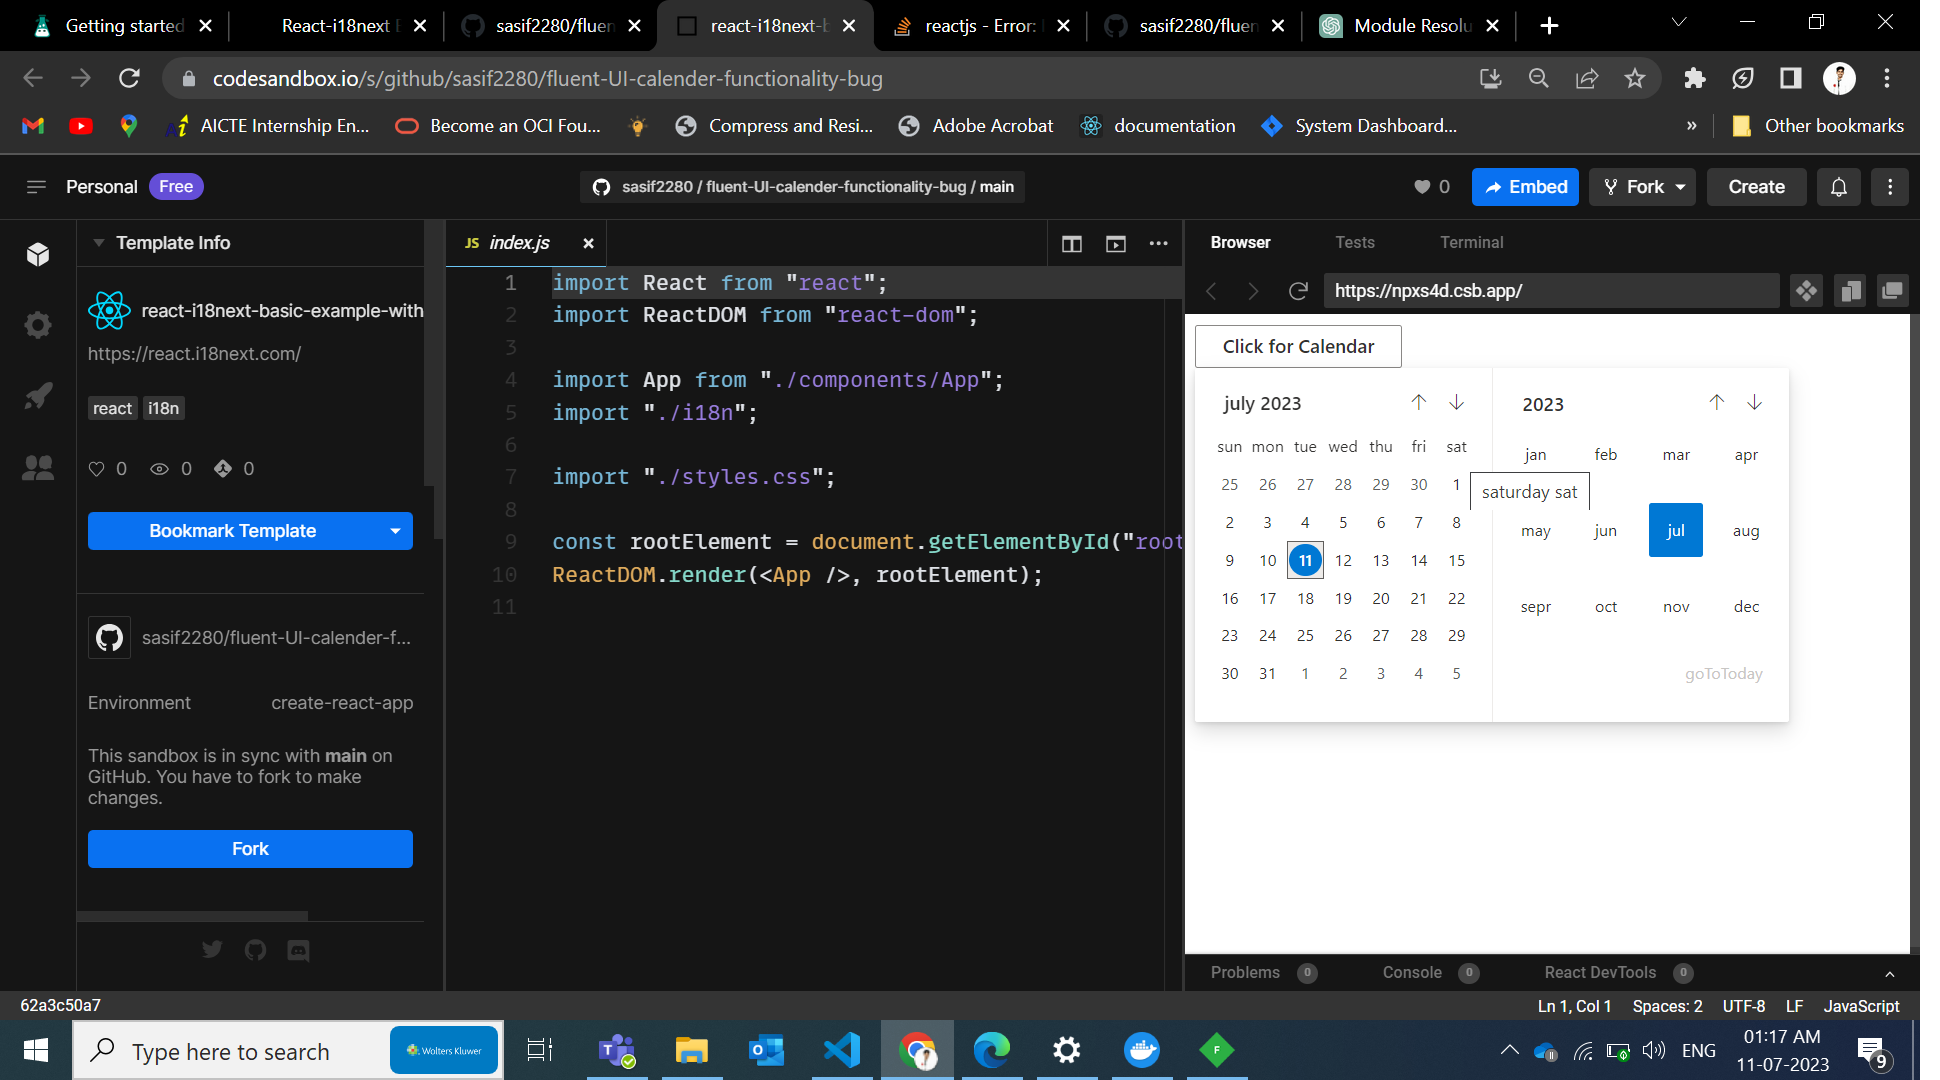Image resolution: width=1940 pixels, height=1080 pixels.
Task: Refresh the sandbox preview browser
Action: click(1299, 291)
